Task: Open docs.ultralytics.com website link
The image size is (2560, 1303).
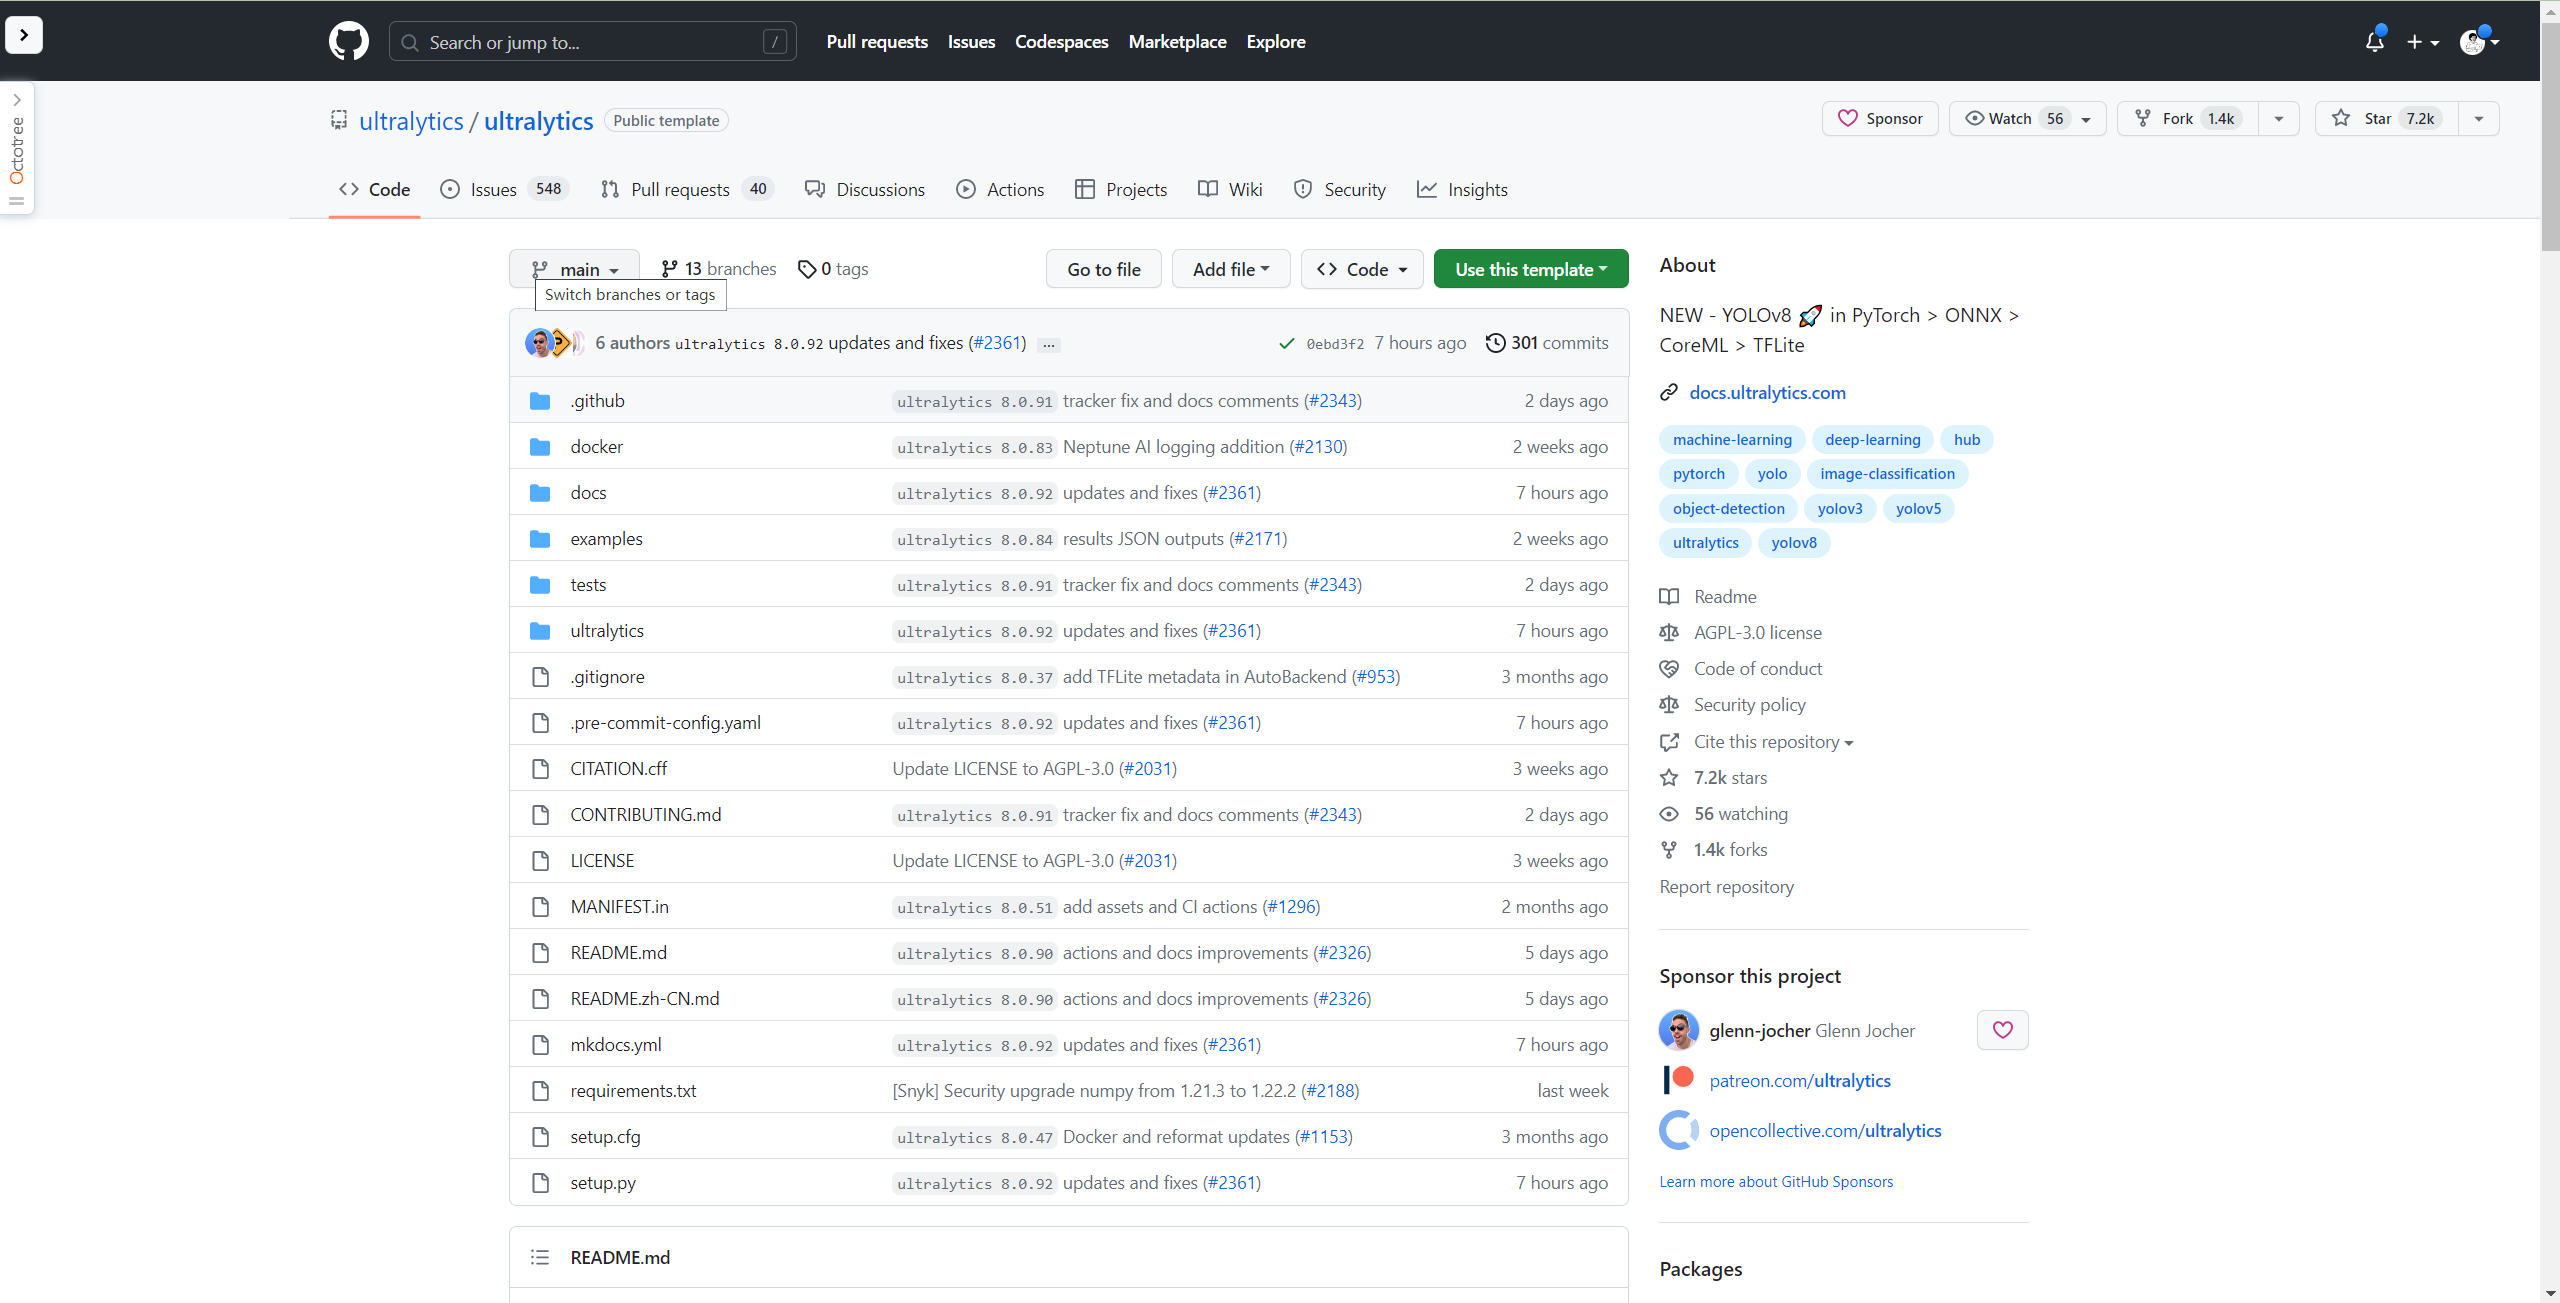Action: [1767, 393]
